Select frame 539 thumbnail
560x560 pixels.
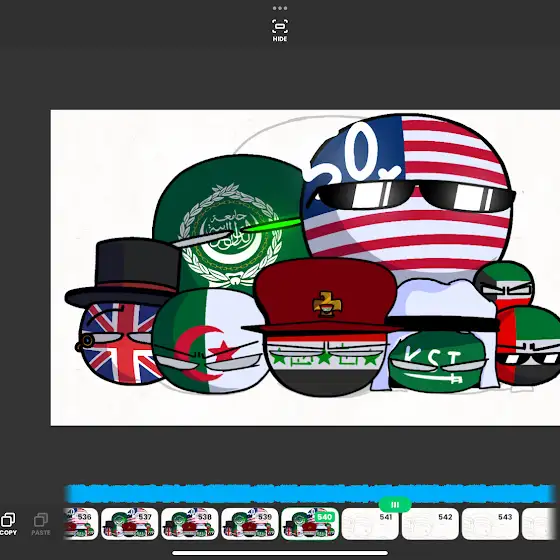click(249, 524)
